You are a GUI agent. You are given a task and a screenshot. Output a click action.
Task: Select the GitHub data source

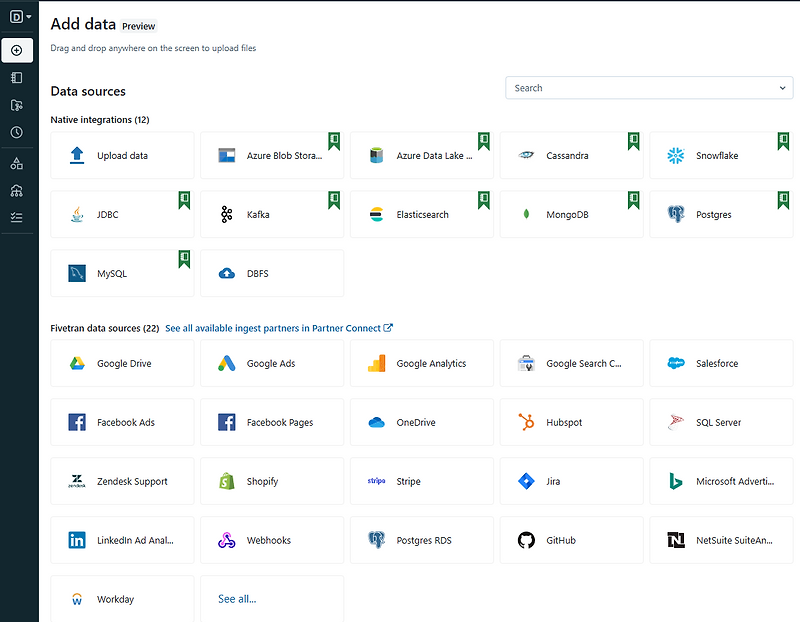570,540
